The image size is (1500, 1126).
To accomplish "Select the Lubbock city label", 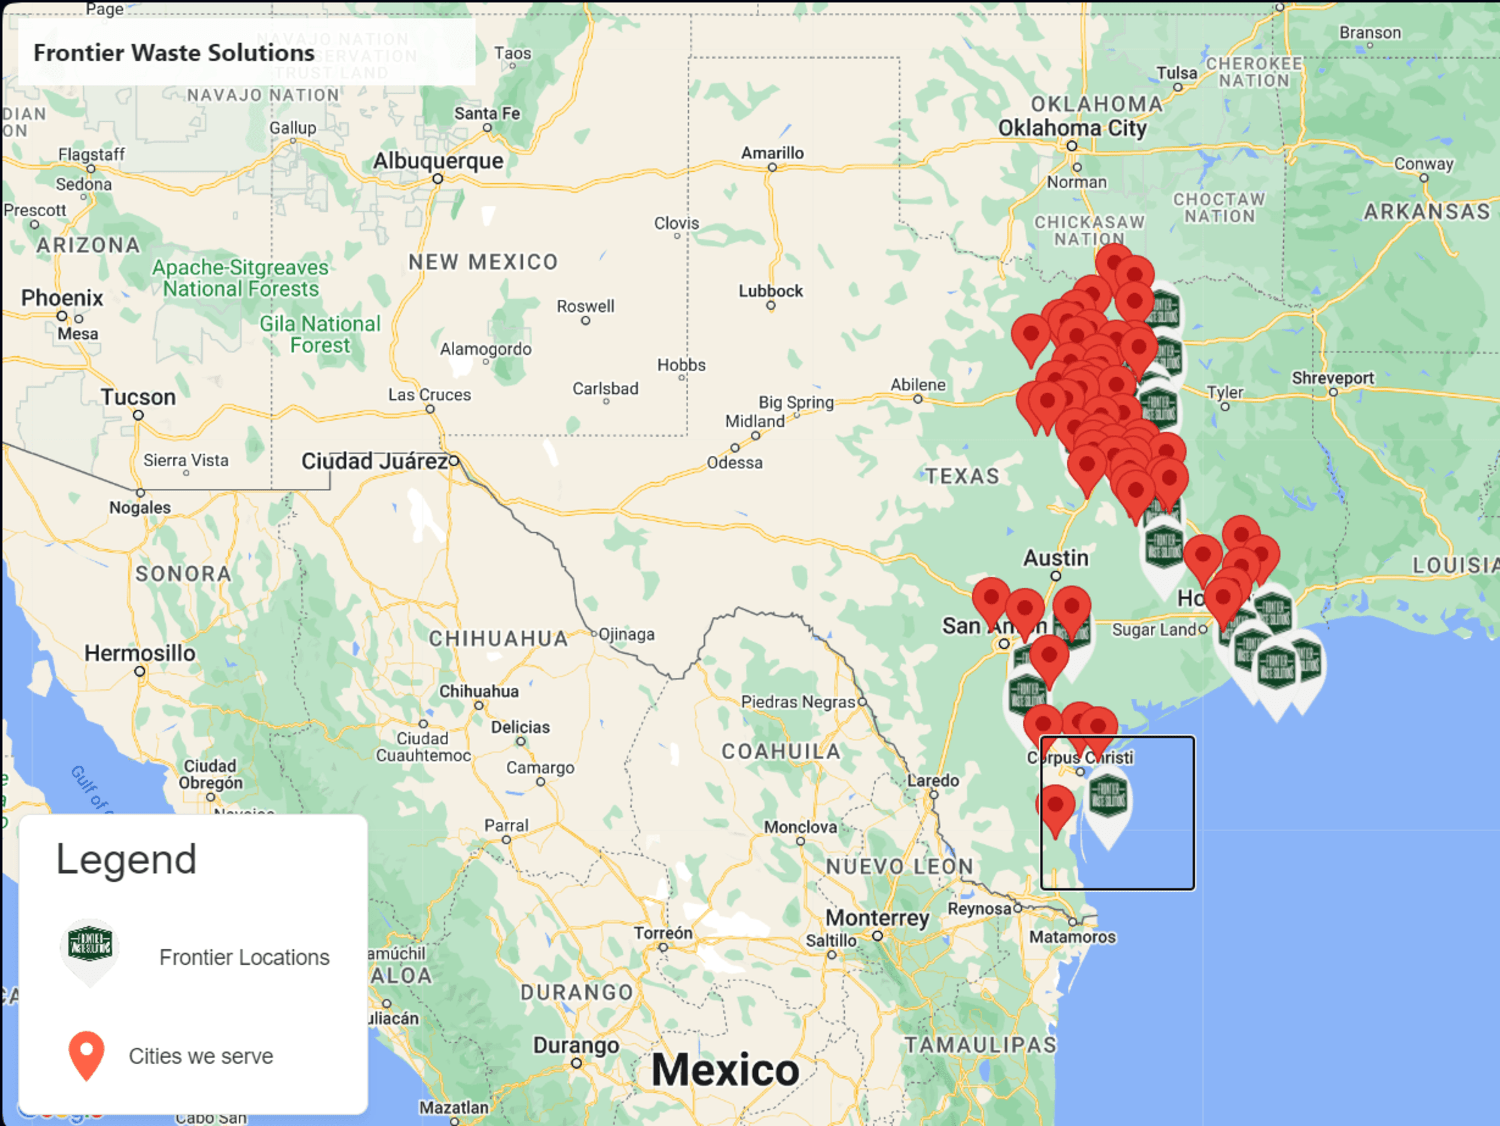I will 771,291.
